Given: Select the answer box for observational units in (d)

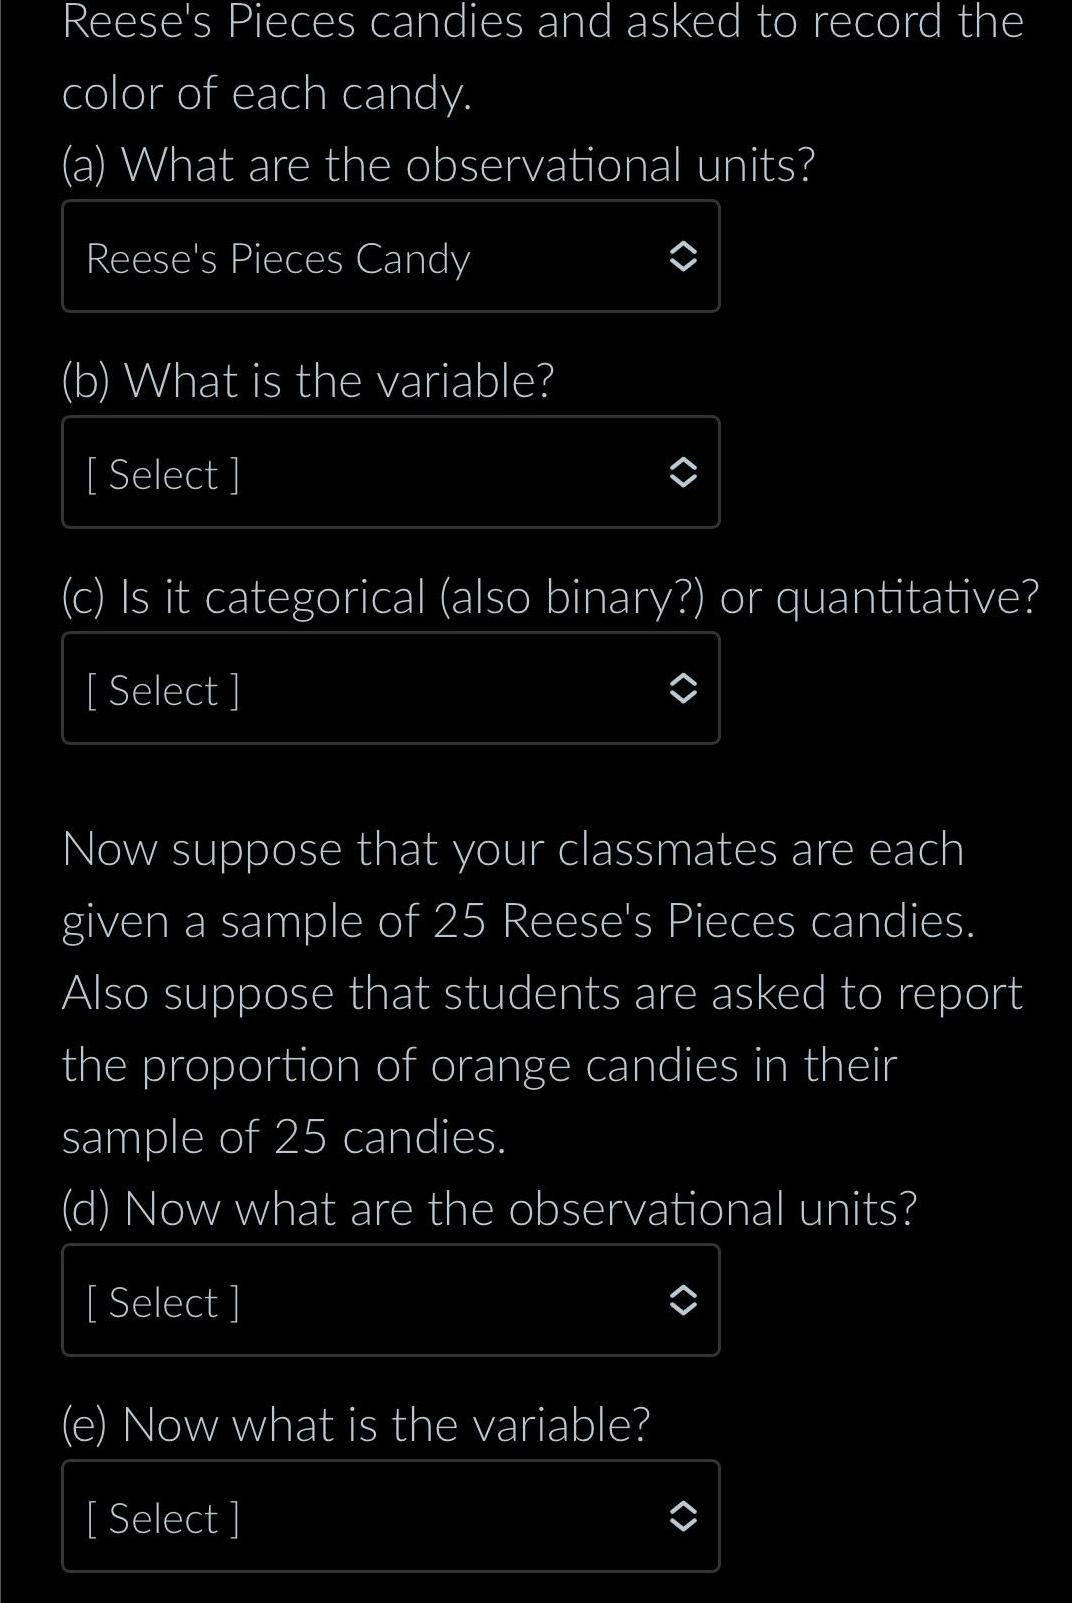Looking at the screenshot, I should [x=390, y=1301].
